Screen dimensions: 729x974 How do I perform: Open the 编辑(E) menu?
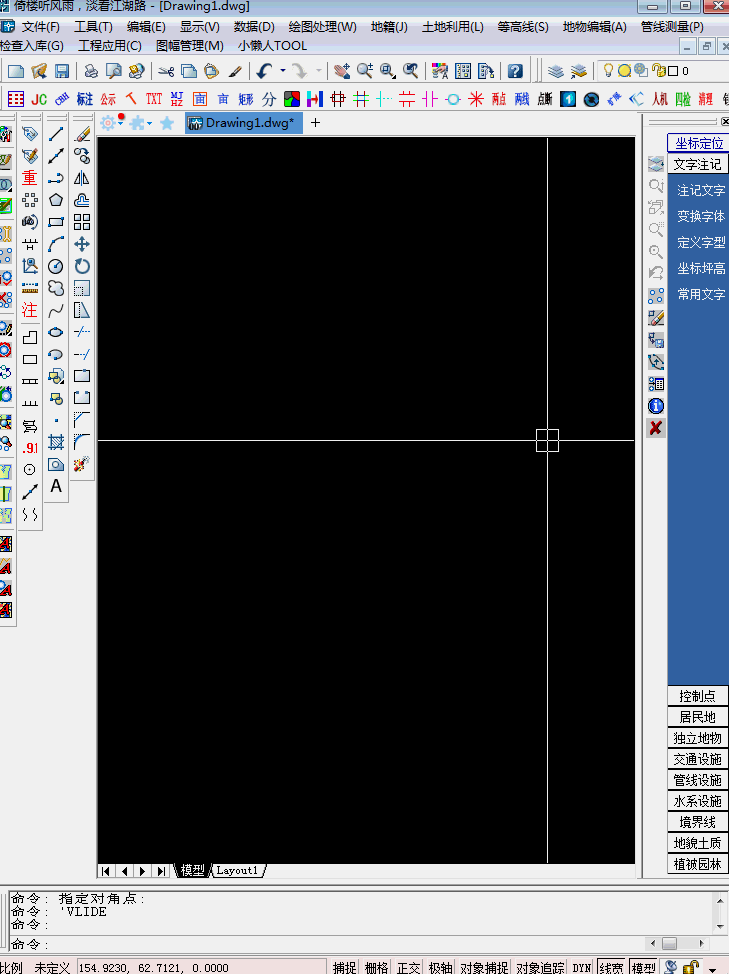146,27
